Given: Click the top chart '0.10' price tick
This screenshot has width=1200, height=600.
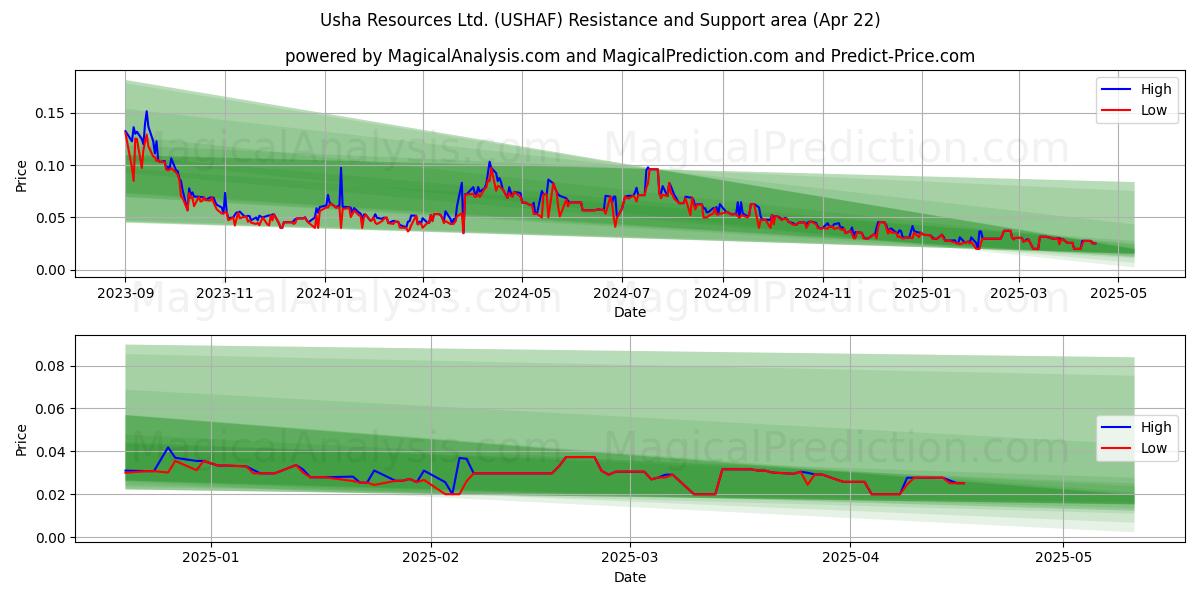Looking at the screenshot, I should click(52, 166).
